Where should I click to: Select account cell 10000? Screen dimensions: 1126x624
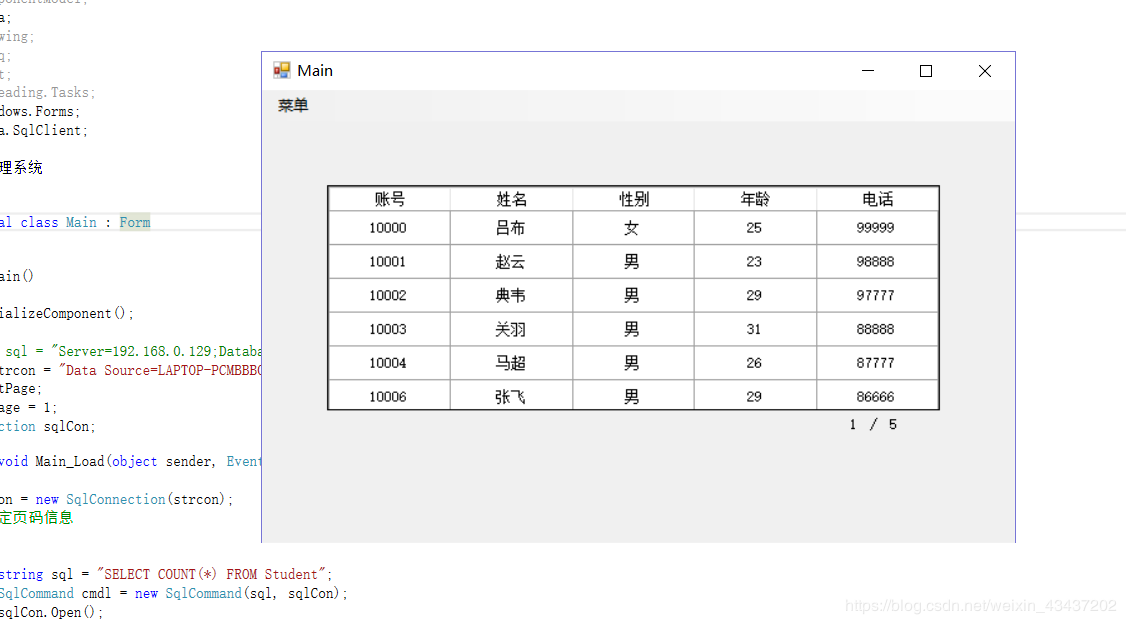coord(389,228)
